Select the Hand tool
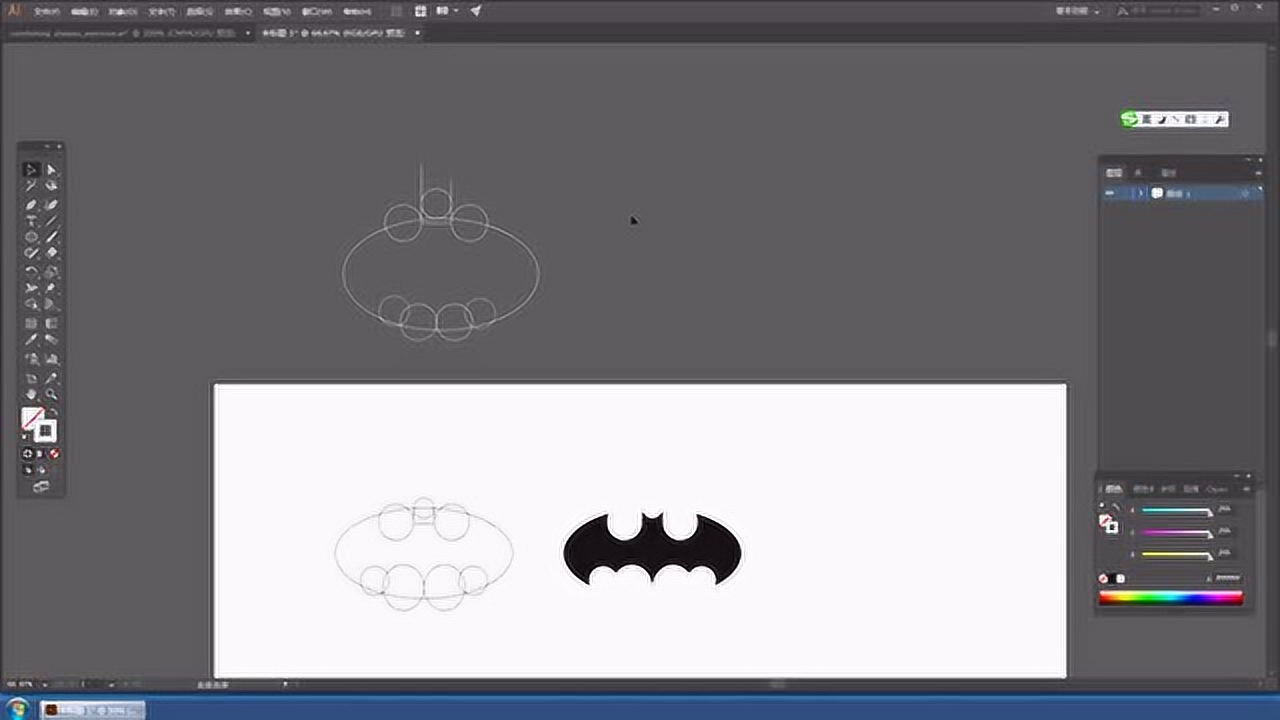Image resolution: width=1280 pixels, height=720 pixels. 32,394
